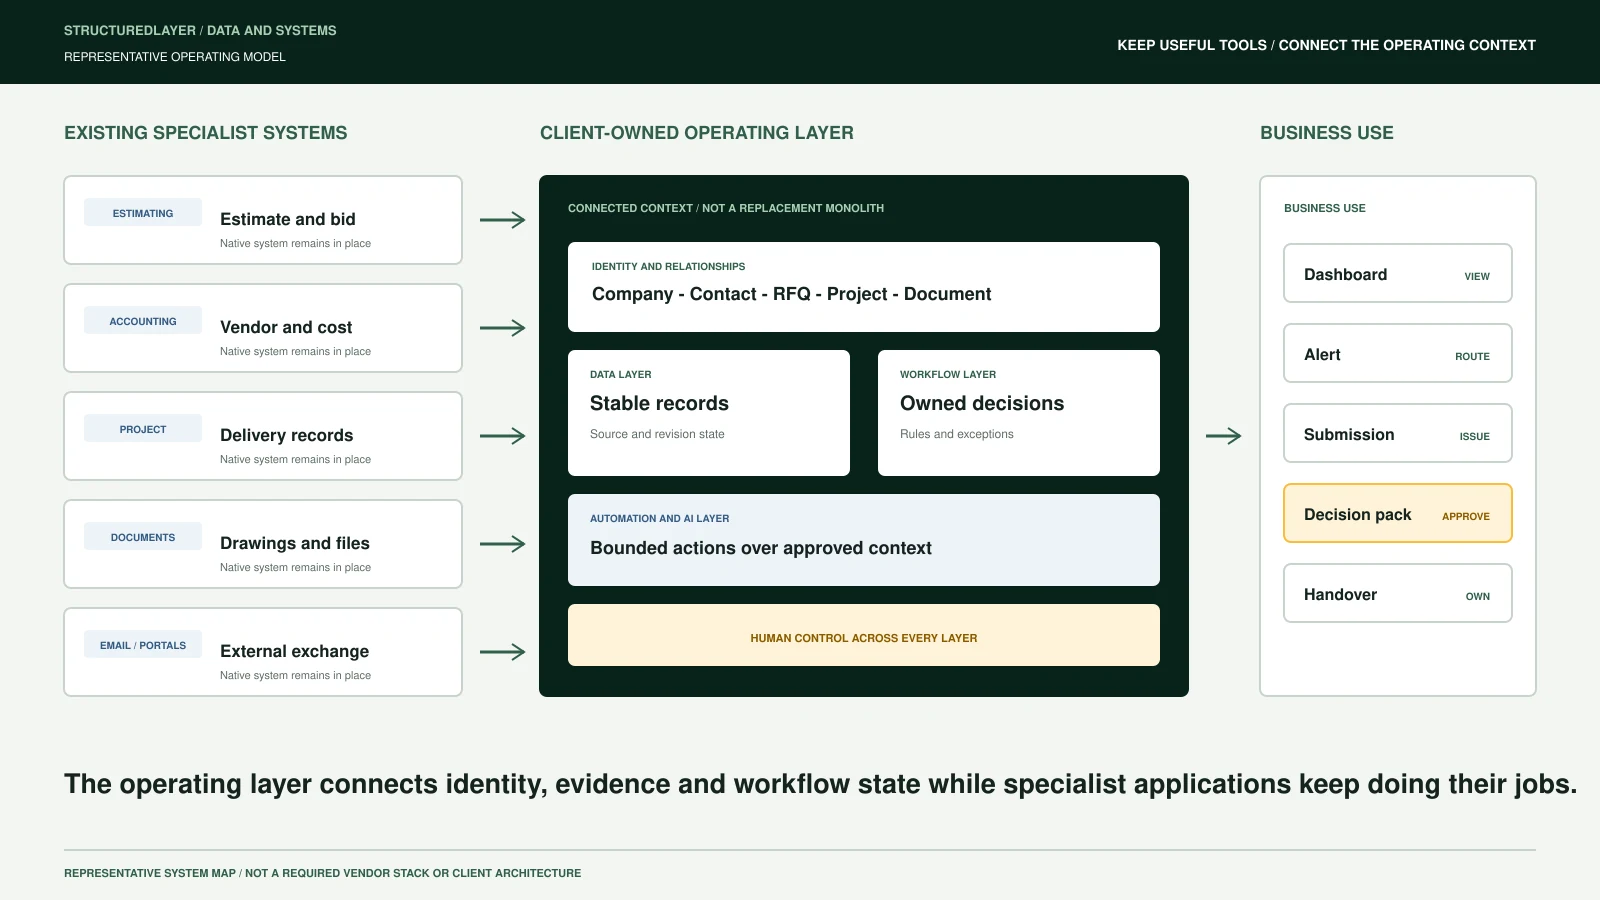Click the ACCOUNTING tag badge
Image resolution: width=1600 pixels, height=900 pixels.
[143, 321]
